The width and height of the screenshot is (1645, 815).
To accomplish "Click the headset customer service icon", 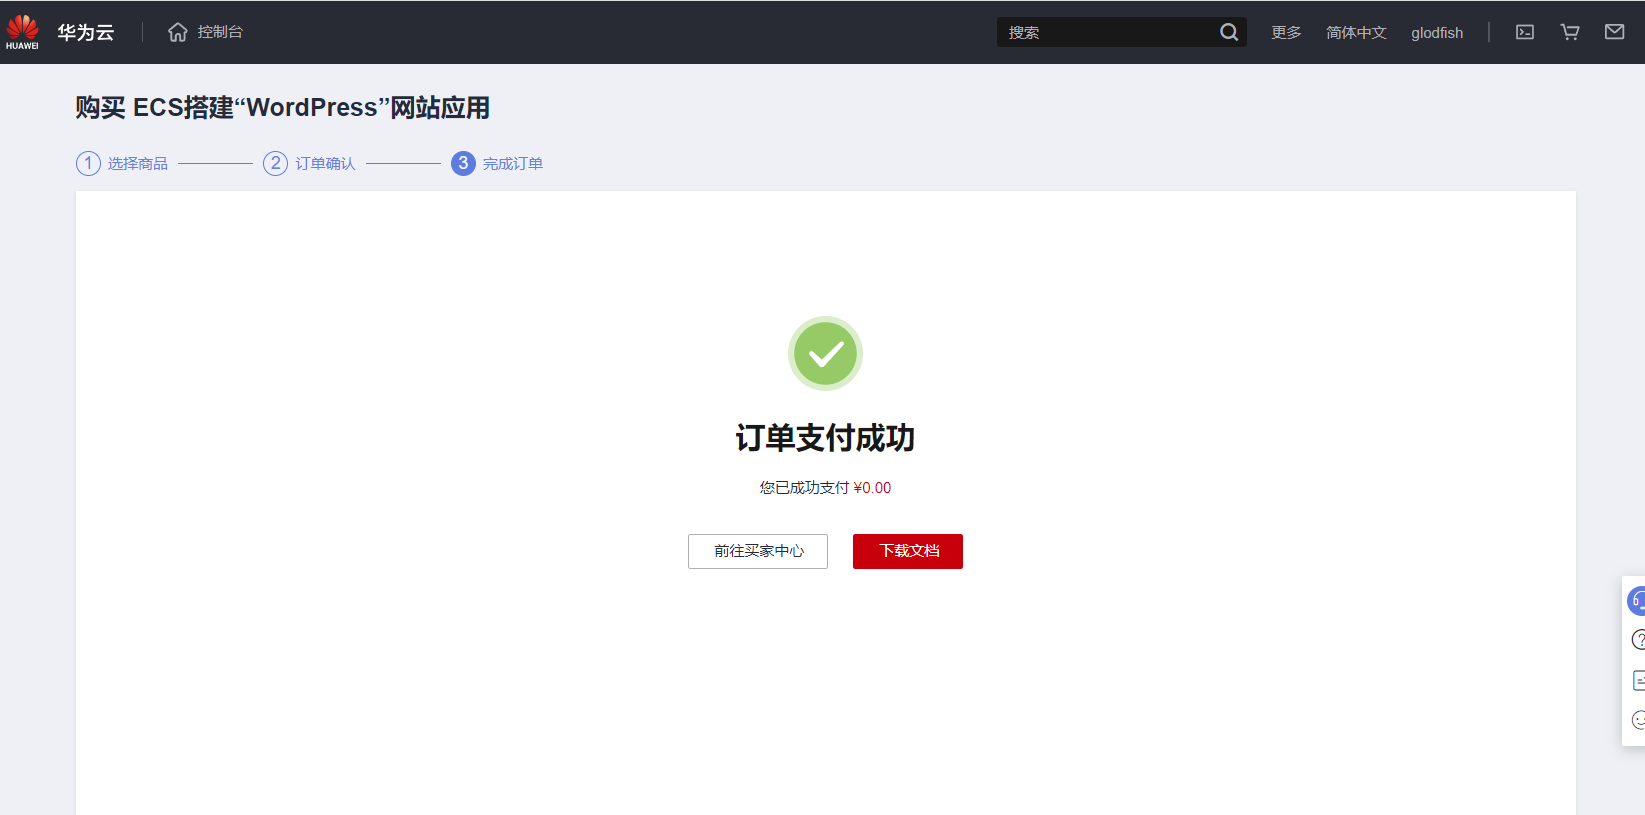I will (x=1637, y=600).
